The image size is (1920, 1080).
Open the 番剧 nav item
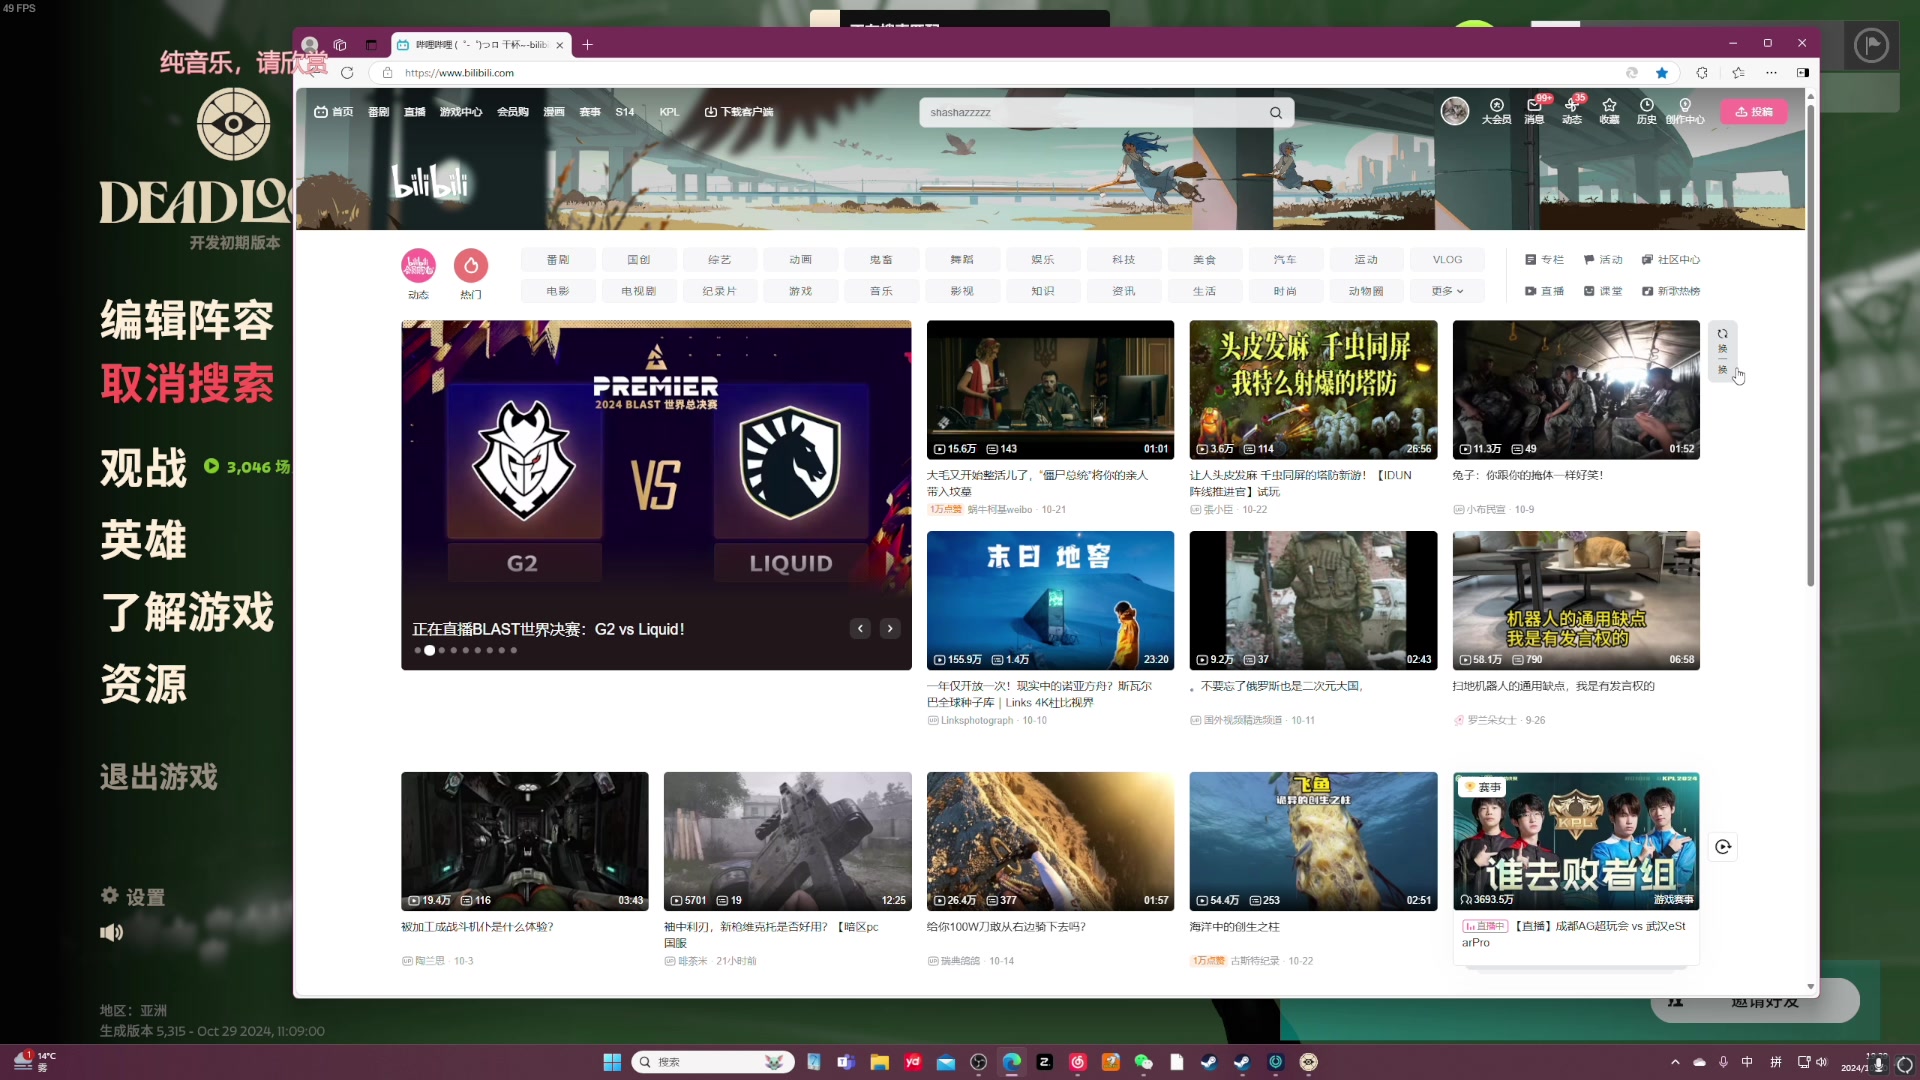click(x=378, y=112)
